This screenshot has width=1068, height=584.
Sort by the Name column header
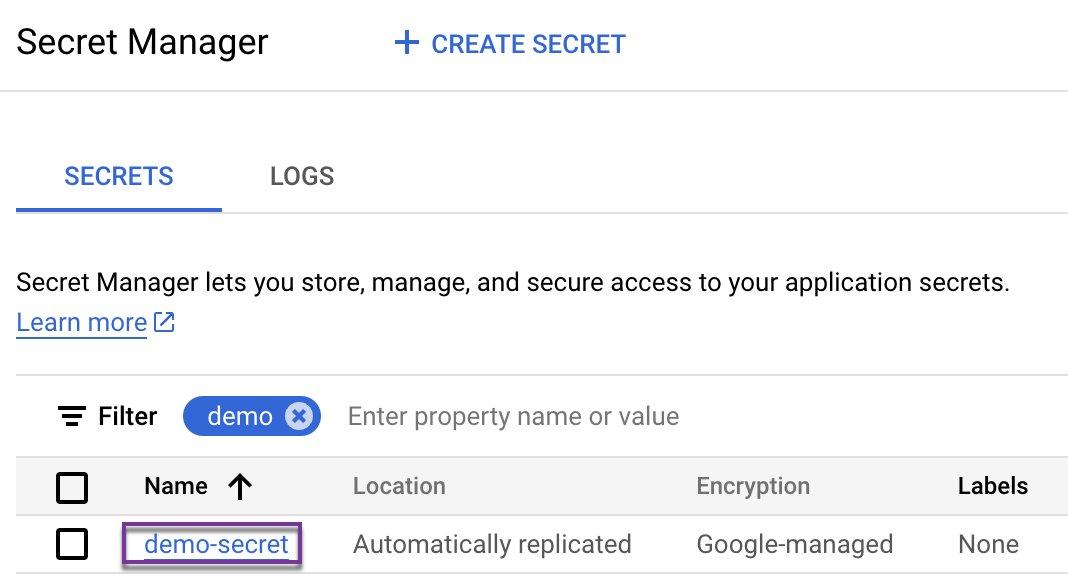point(176,487)
